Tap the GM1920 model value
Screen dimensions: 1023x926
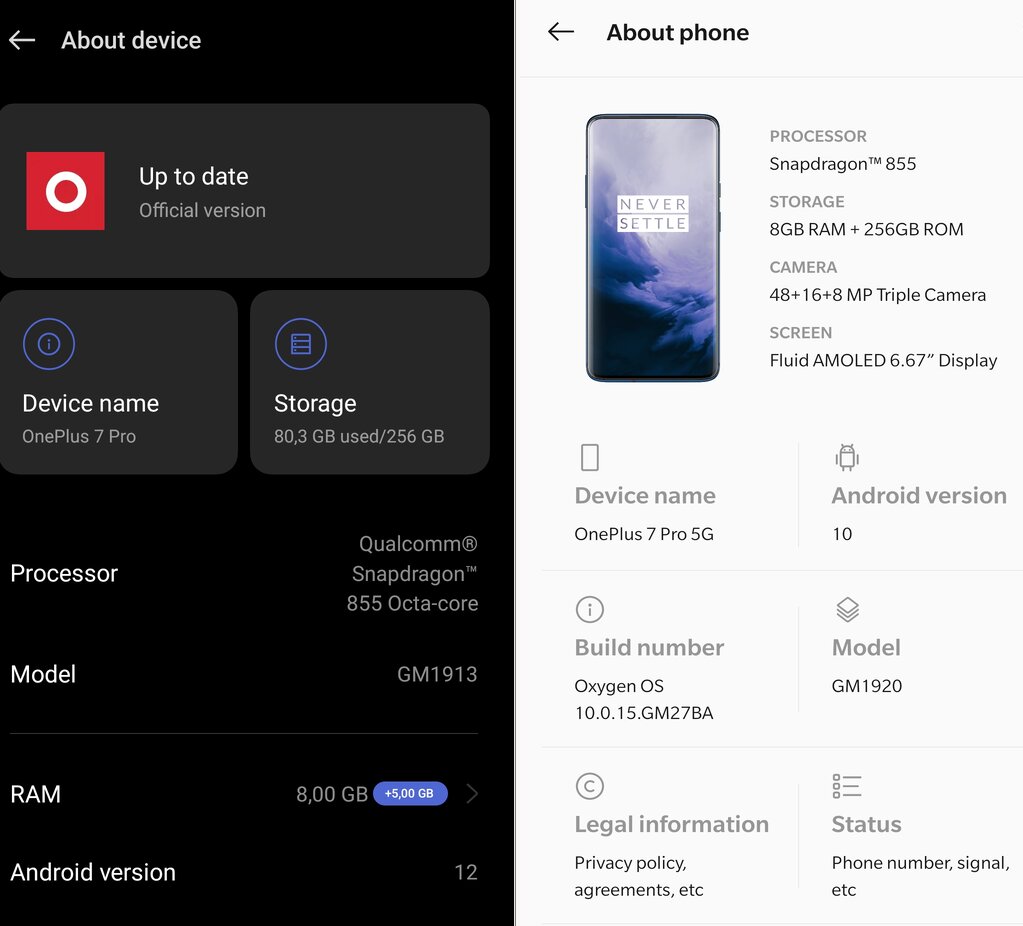click(x=866, y=686)
